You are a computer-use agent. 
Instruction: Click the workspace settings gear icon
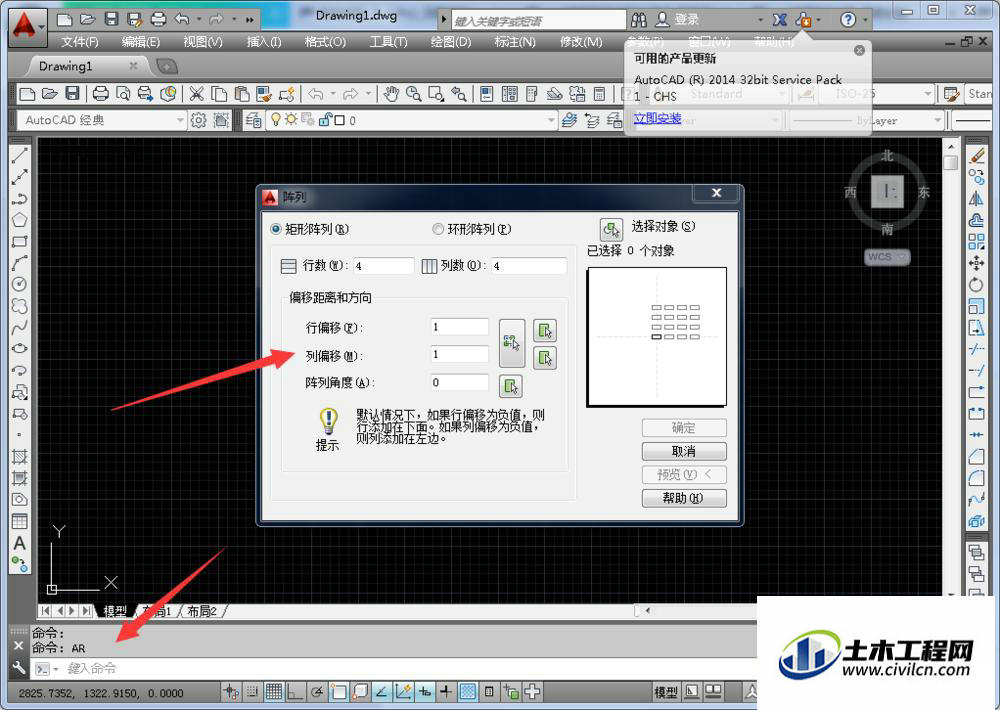pyautogui.click(x=198, y=120)
